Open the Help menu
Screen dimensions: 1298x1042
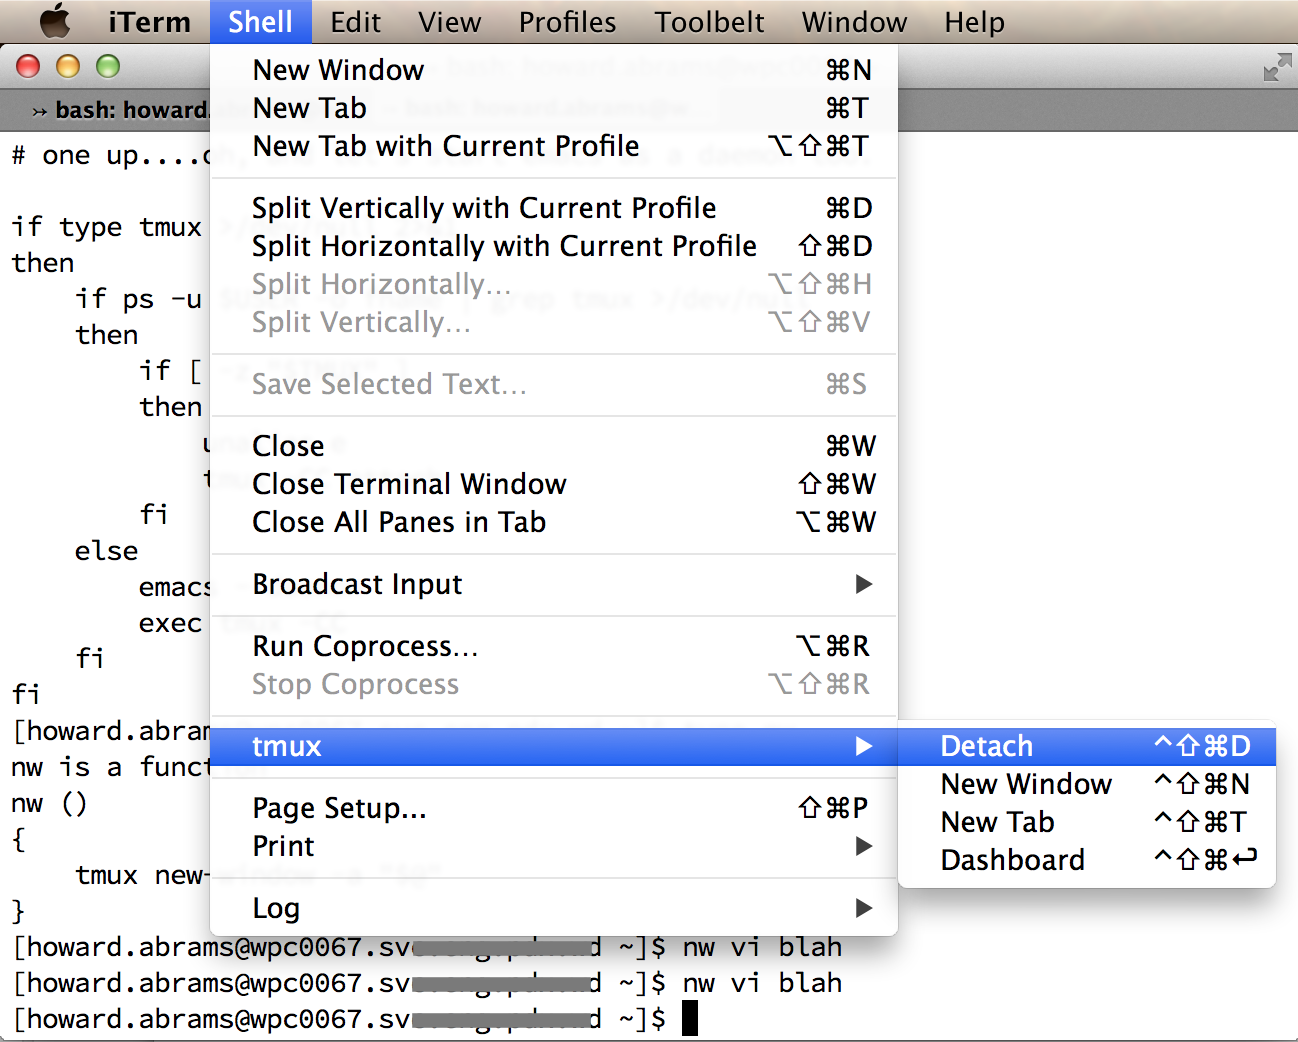pyautogui.click(x=974, y=21)
